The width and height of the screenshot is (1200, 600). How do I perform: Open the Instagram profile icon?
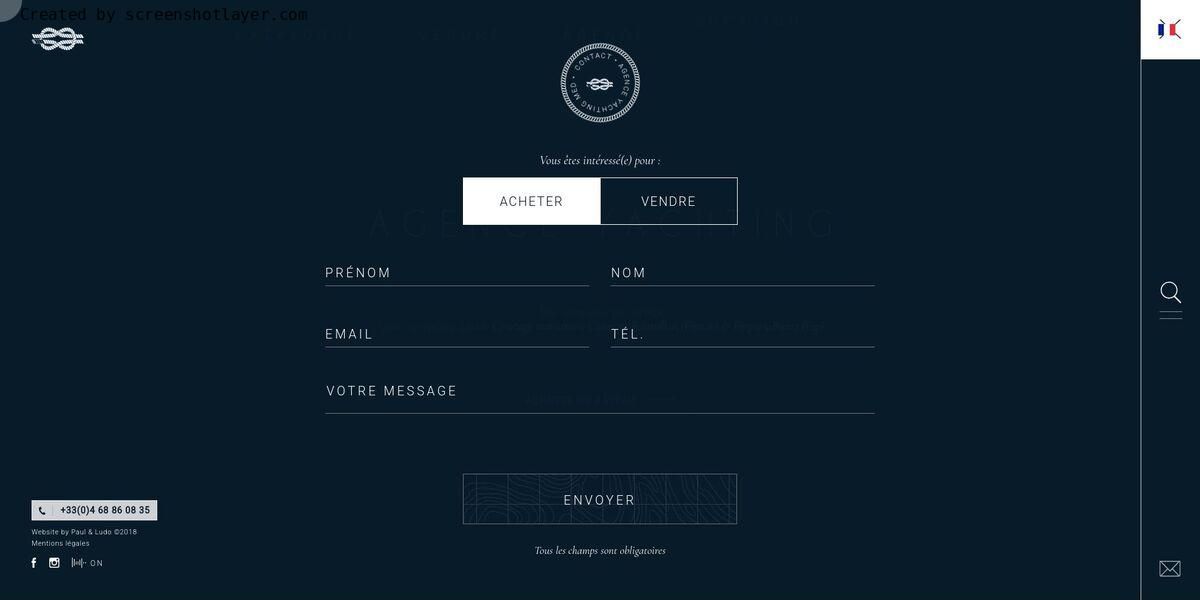[x=55, y=563]
